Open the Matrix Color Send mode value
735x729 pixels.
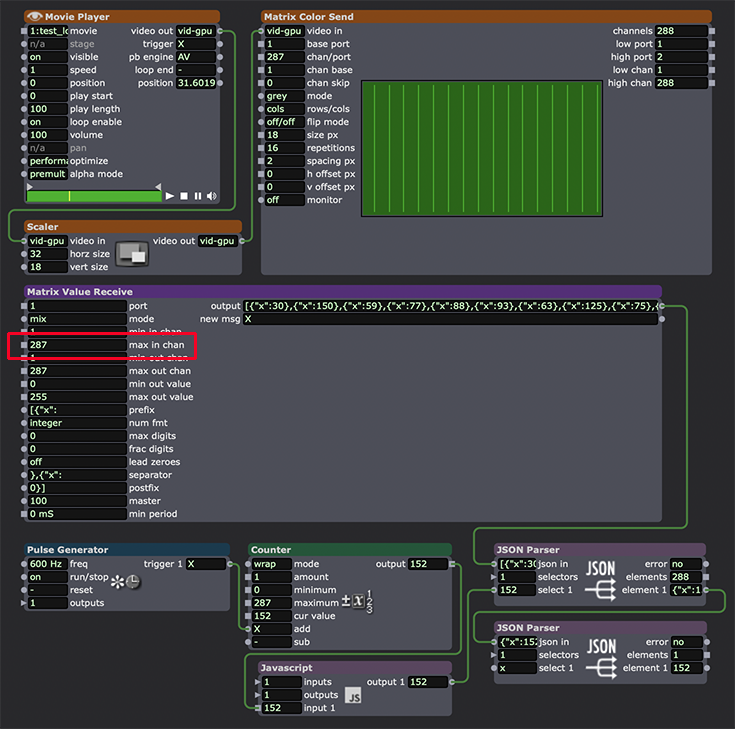tap(284, 96)
